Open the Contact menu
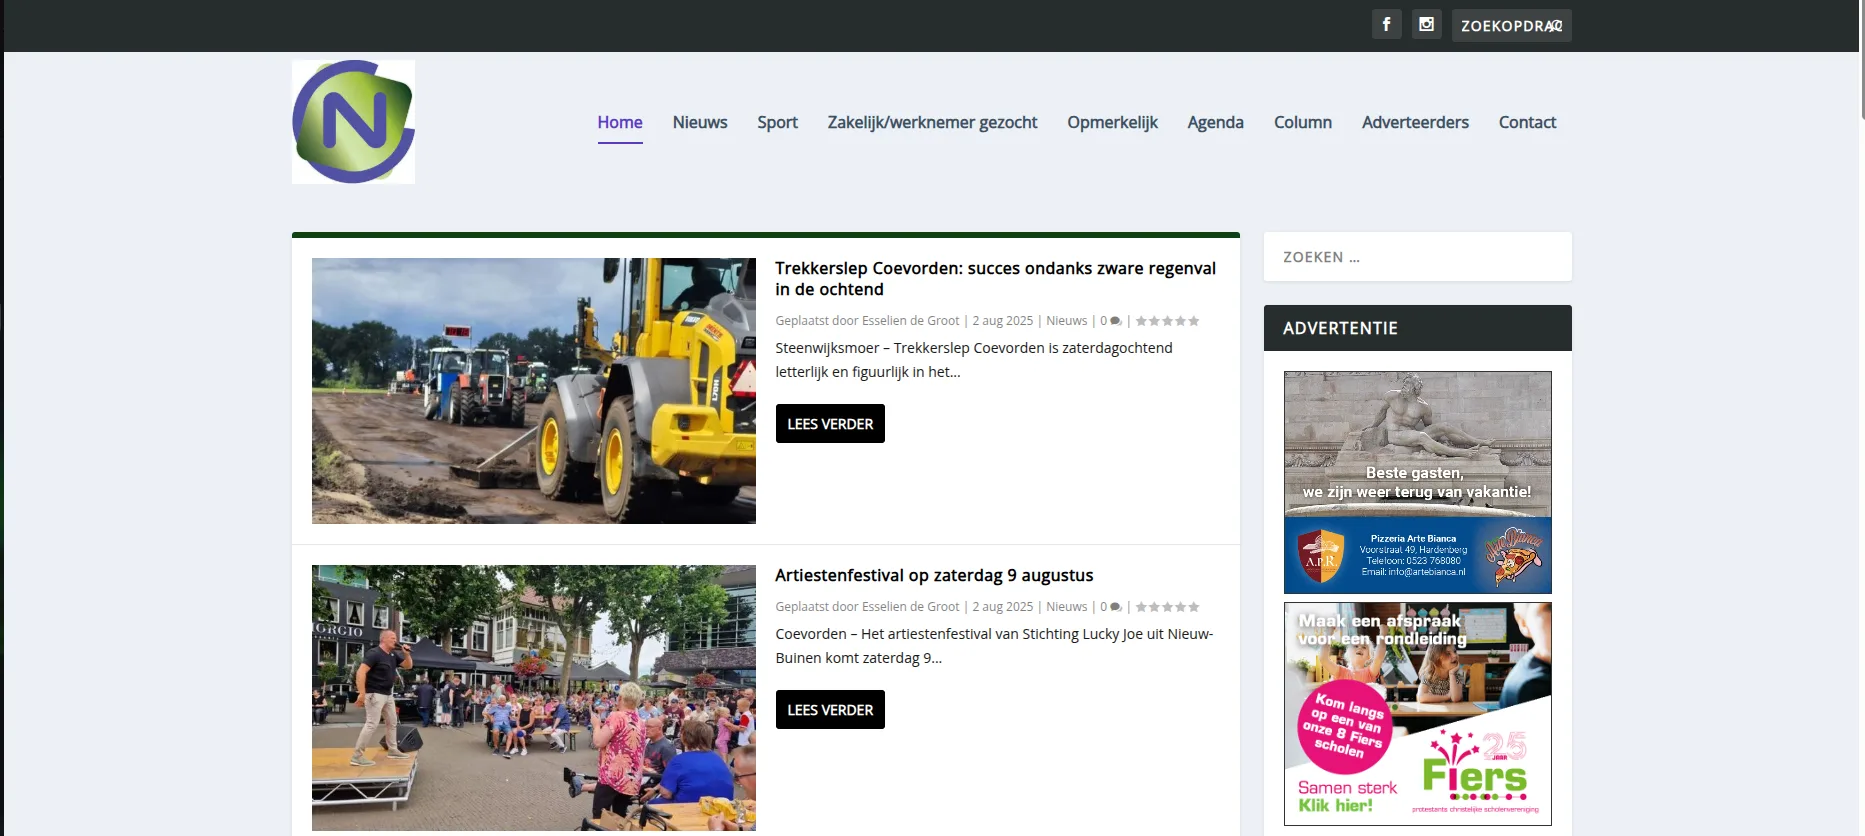The height and width of the screenshot is (836, 1865). [1527, 122]
